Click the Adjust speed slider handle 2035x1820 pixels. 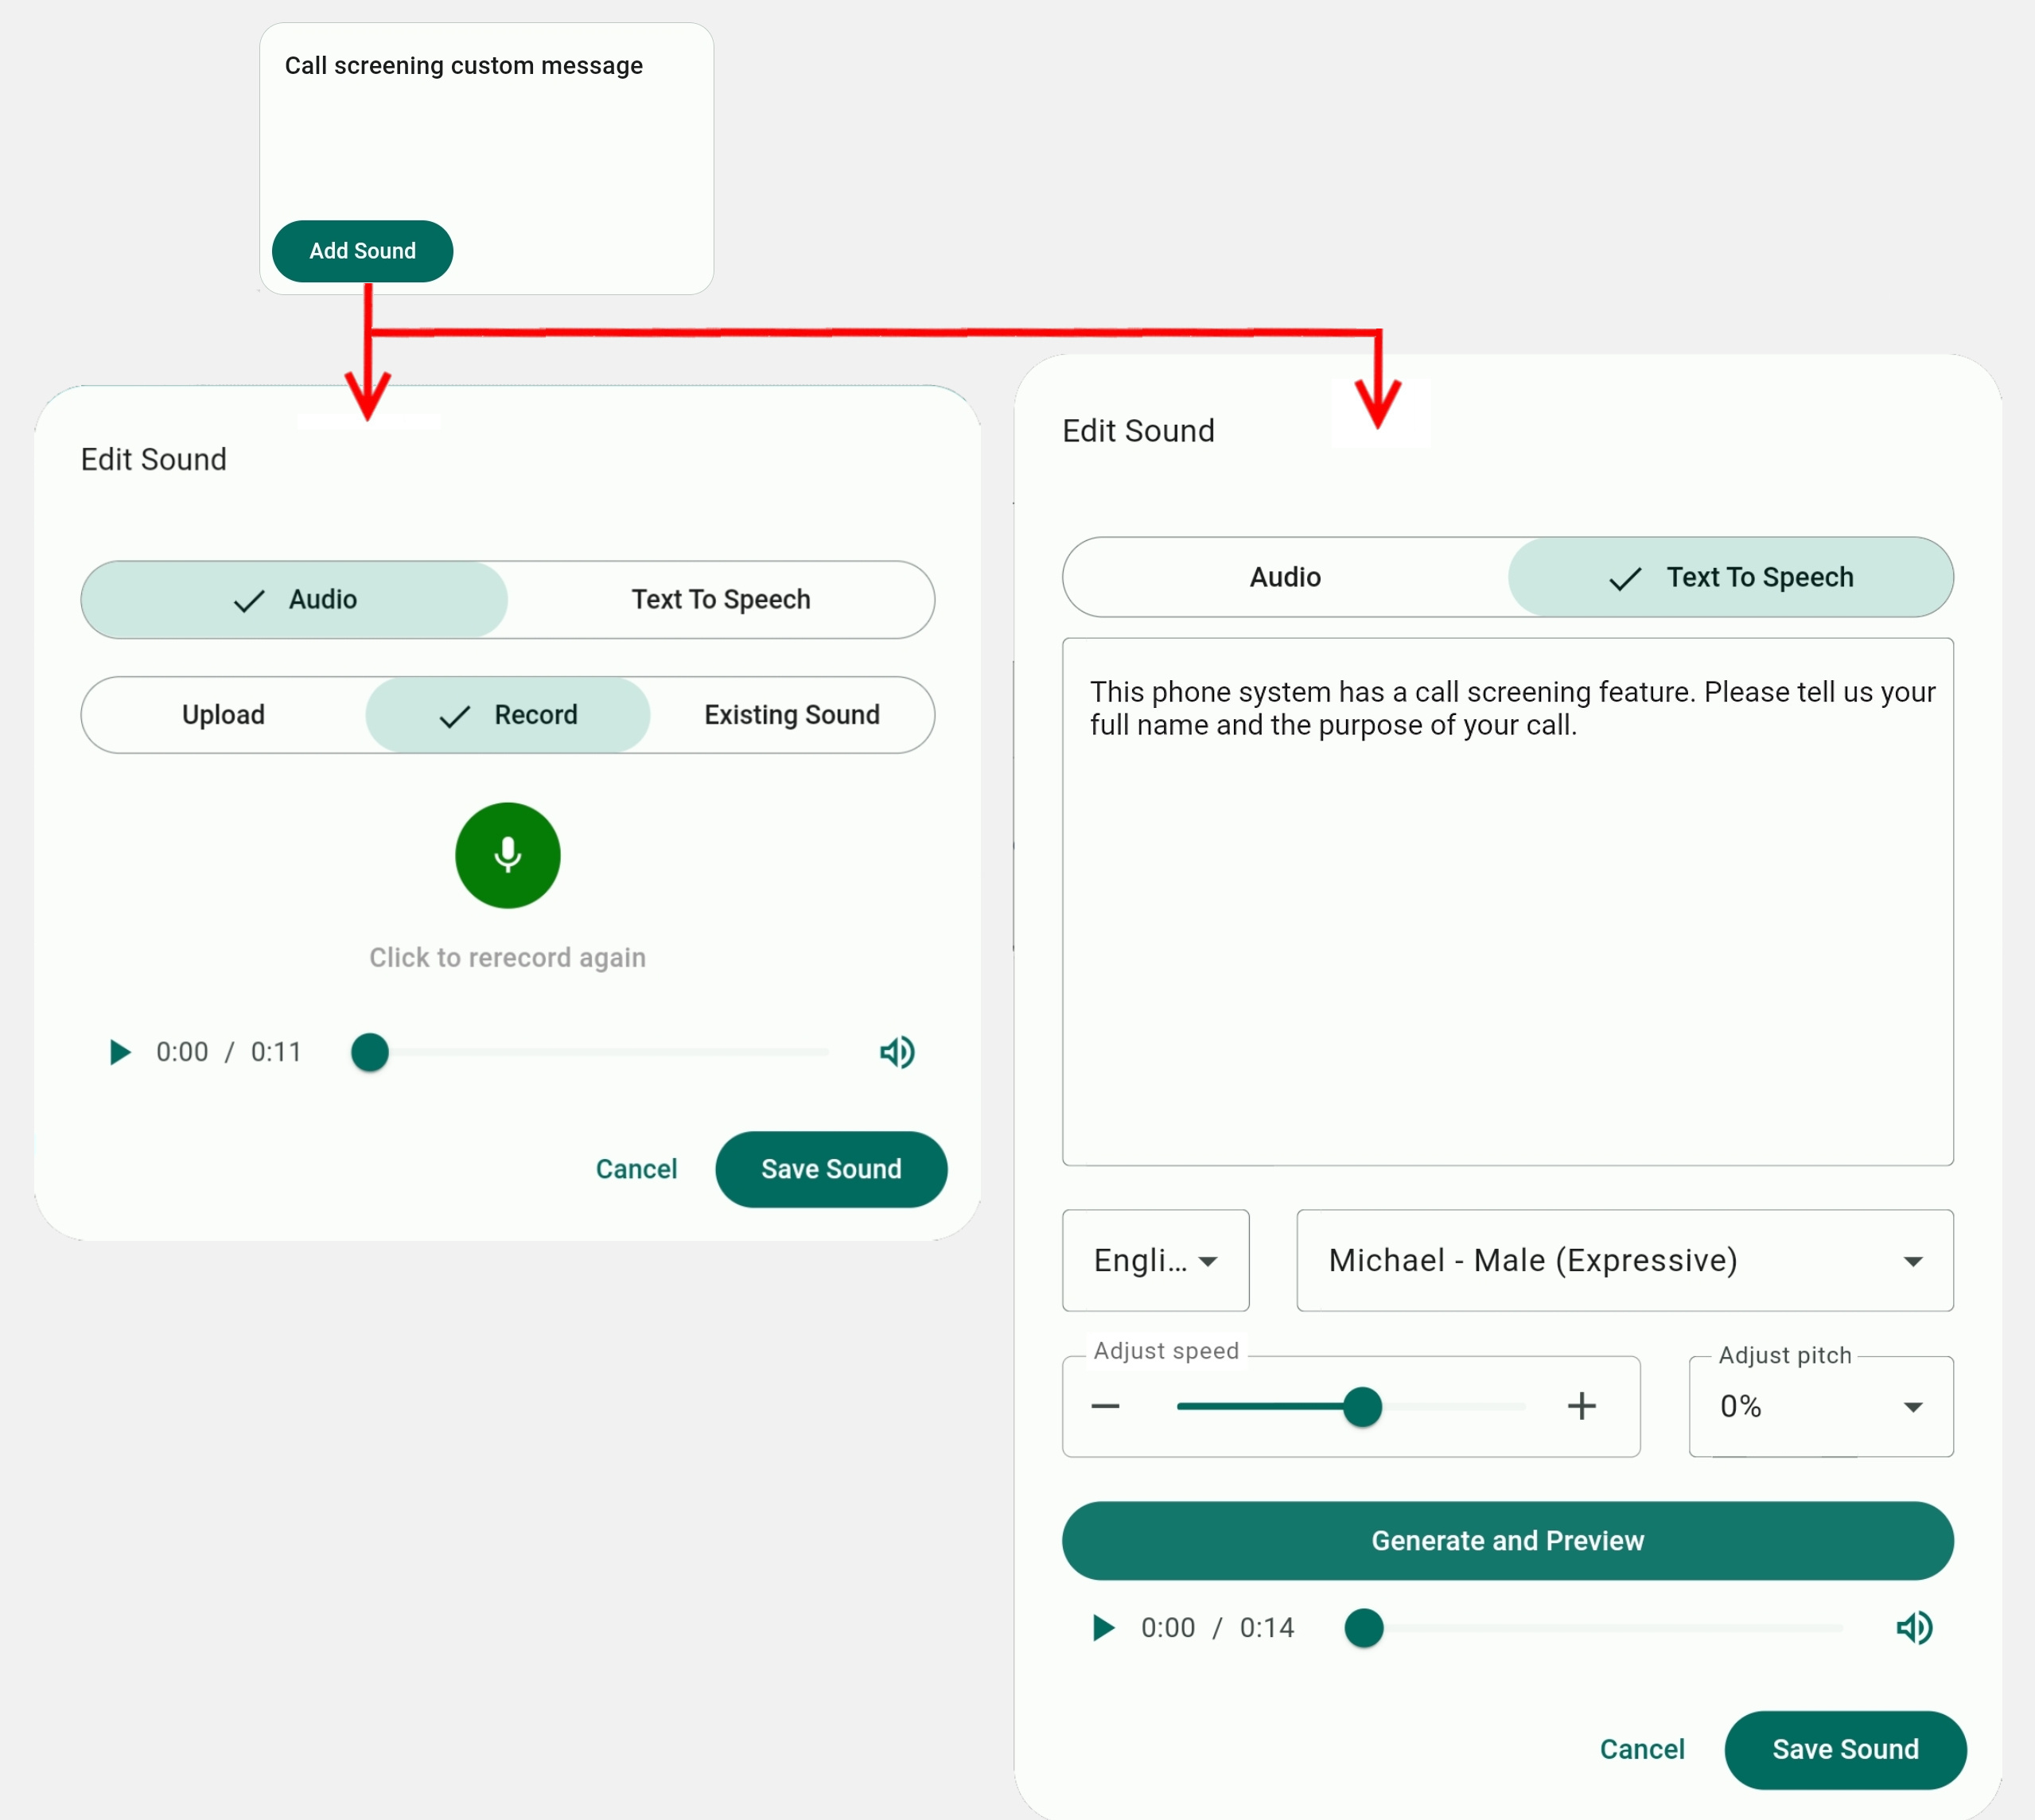1362,1407
